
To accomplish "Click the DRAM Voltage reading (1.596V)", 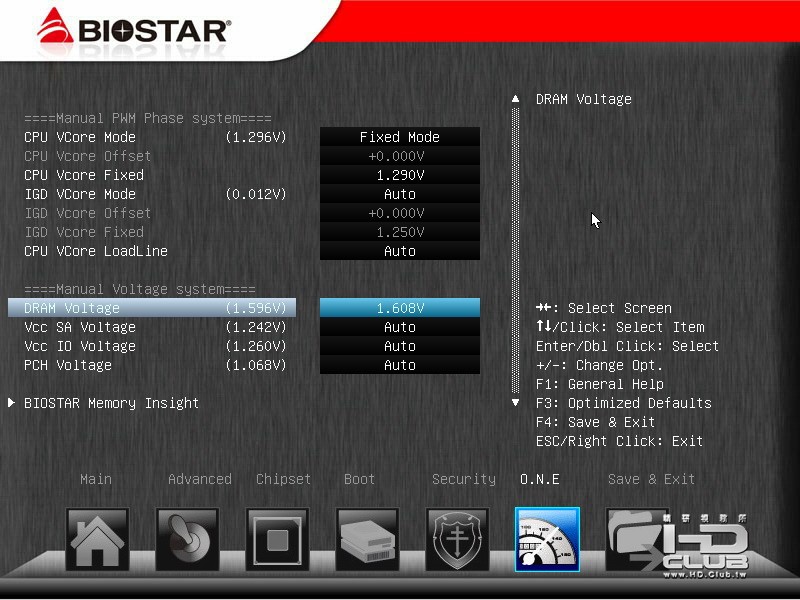I will (256, 308).
